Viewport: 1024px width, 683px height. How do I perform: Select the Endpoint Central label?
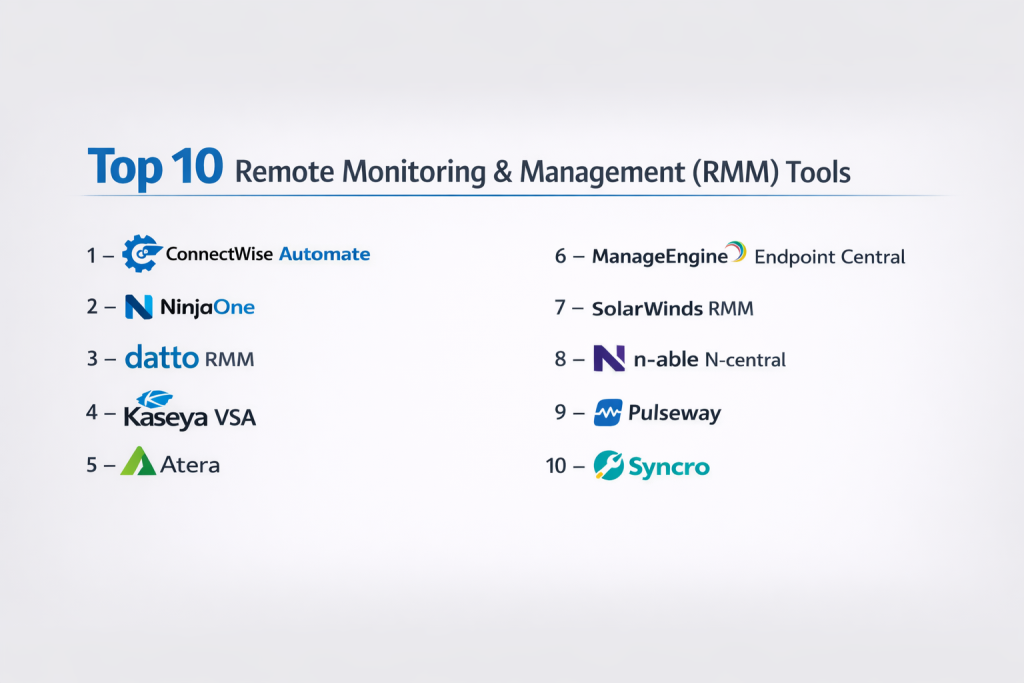[x=829, y=257]
